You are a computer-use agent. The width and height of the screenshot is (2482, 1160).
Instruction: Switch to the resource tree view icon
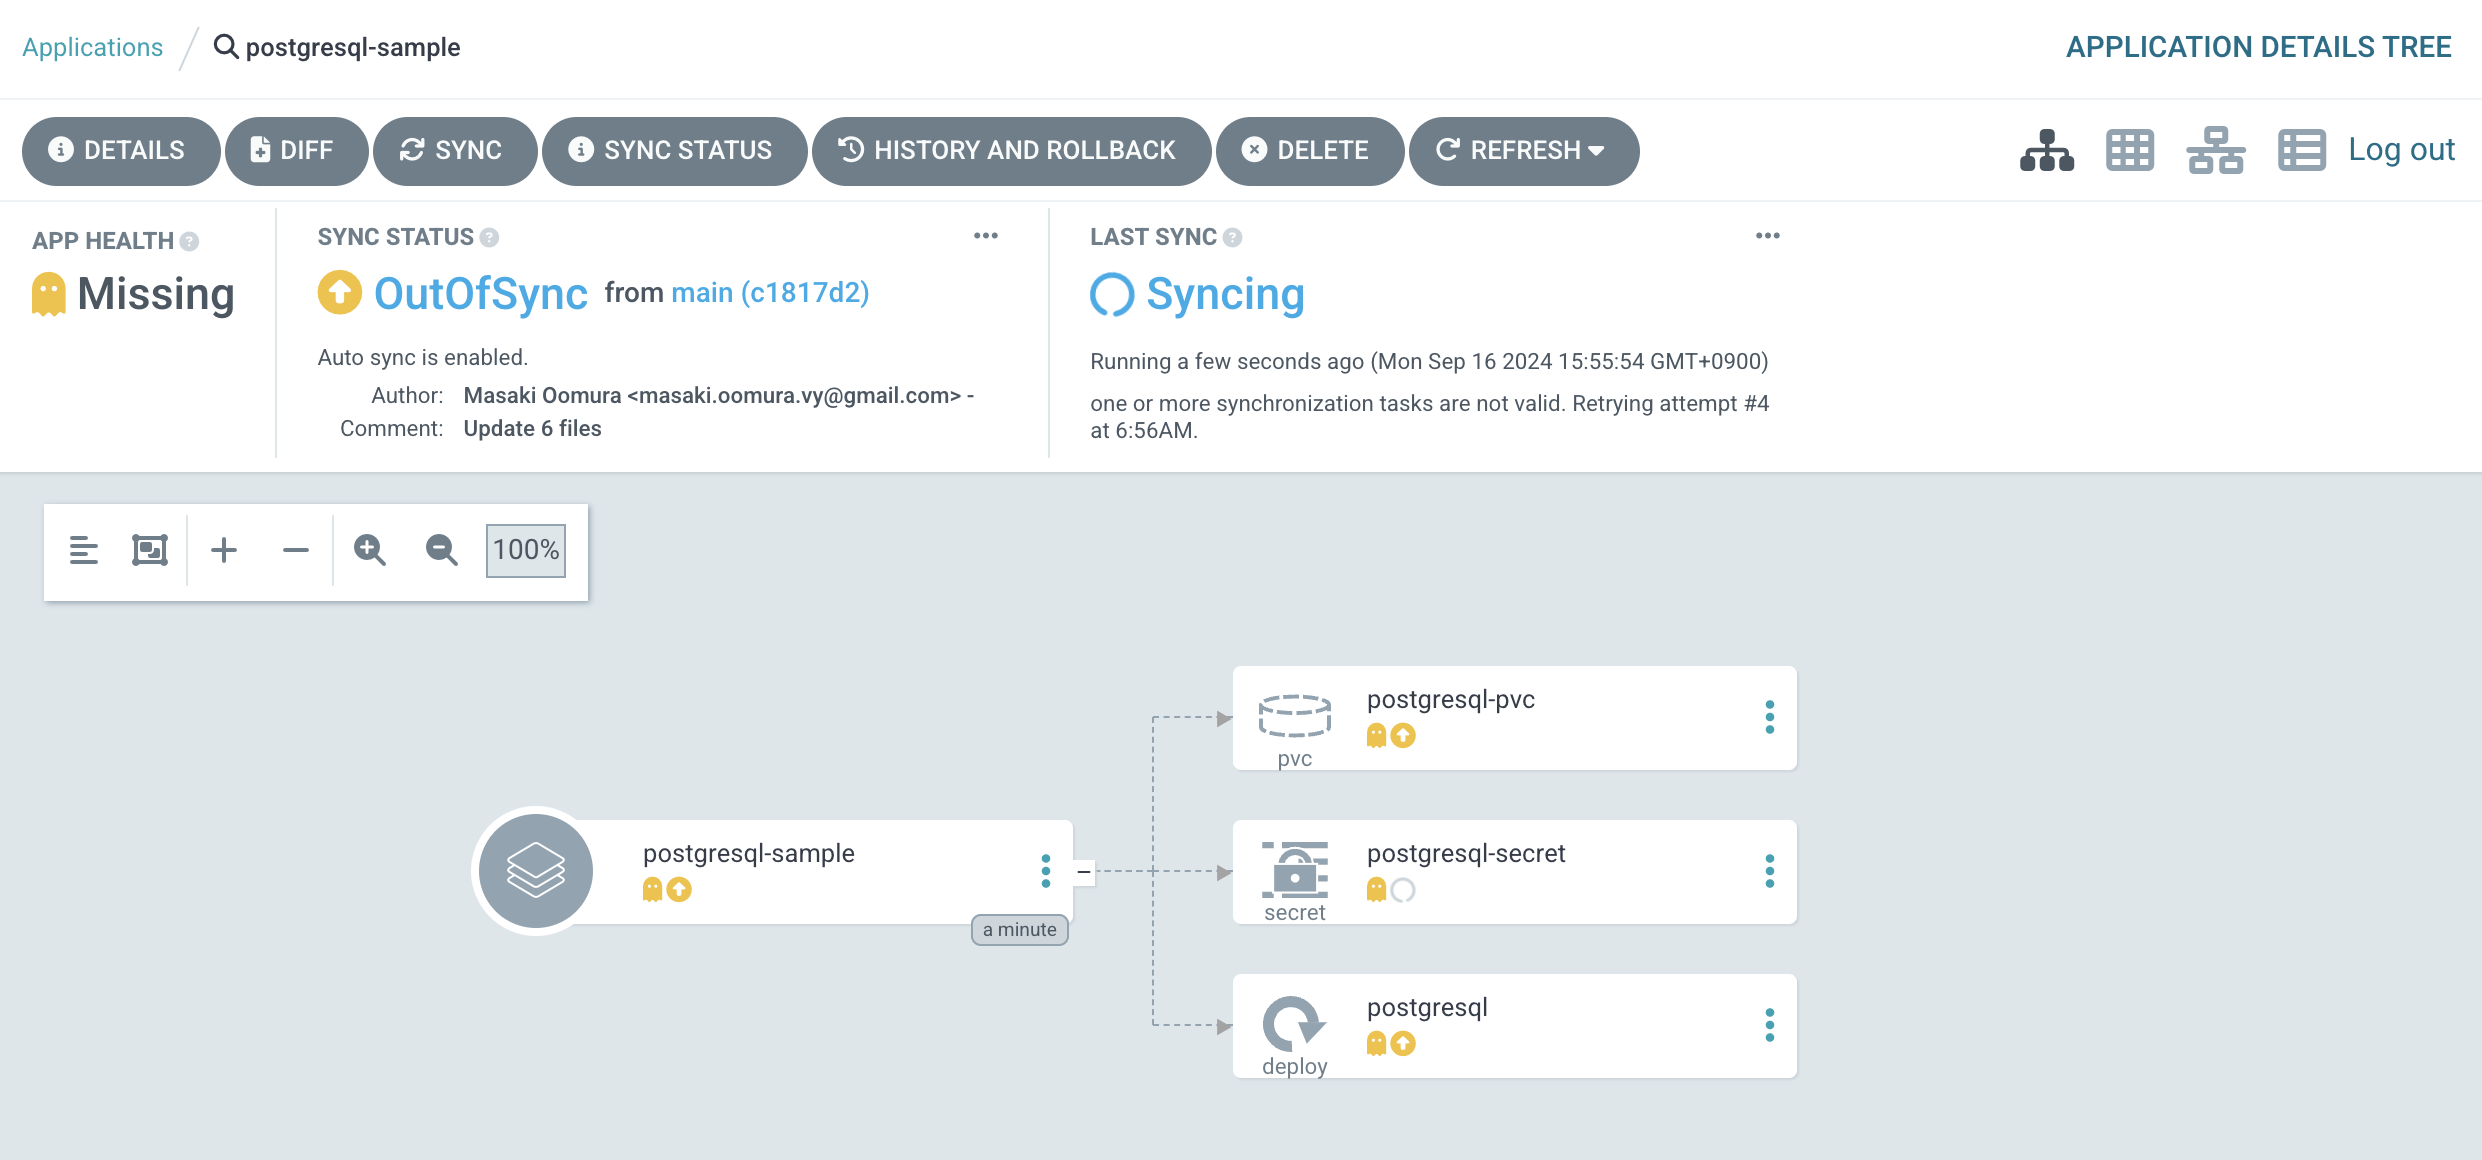[2046, 150]
